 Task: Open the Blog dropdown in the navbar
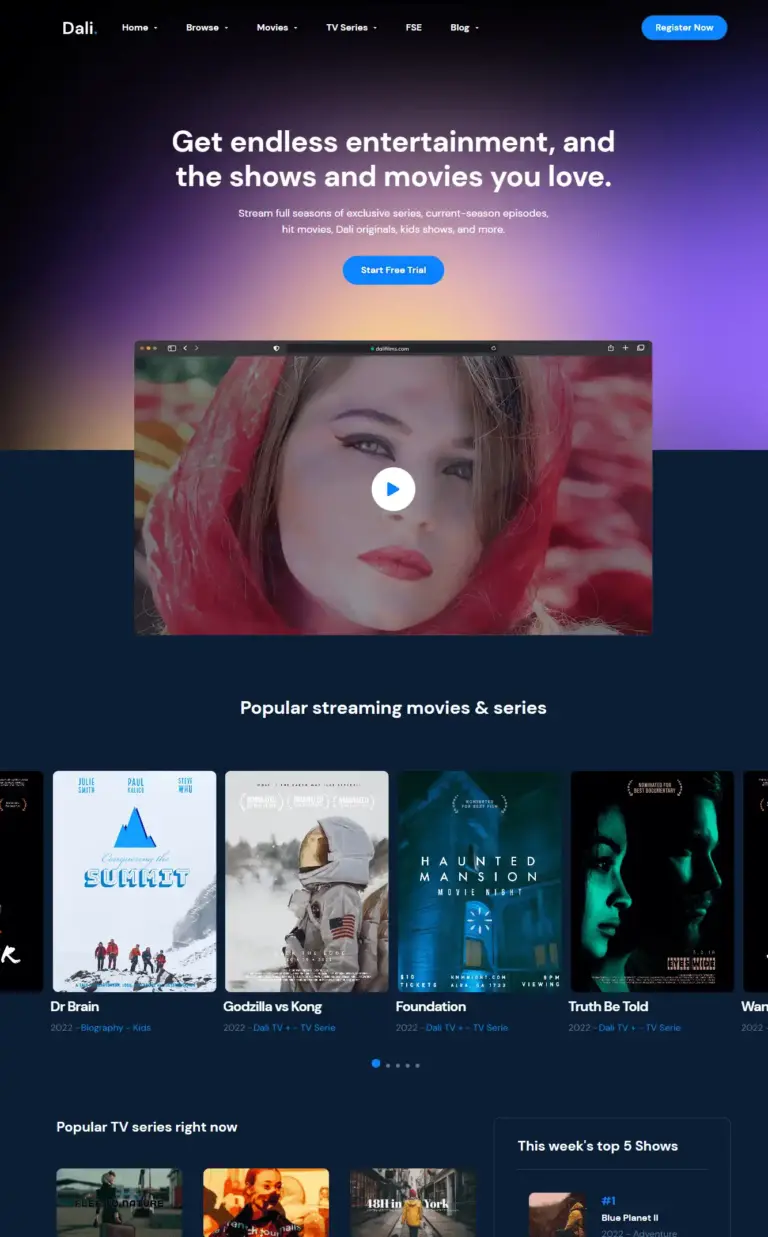pyautogui.click(x=464, y=28)
